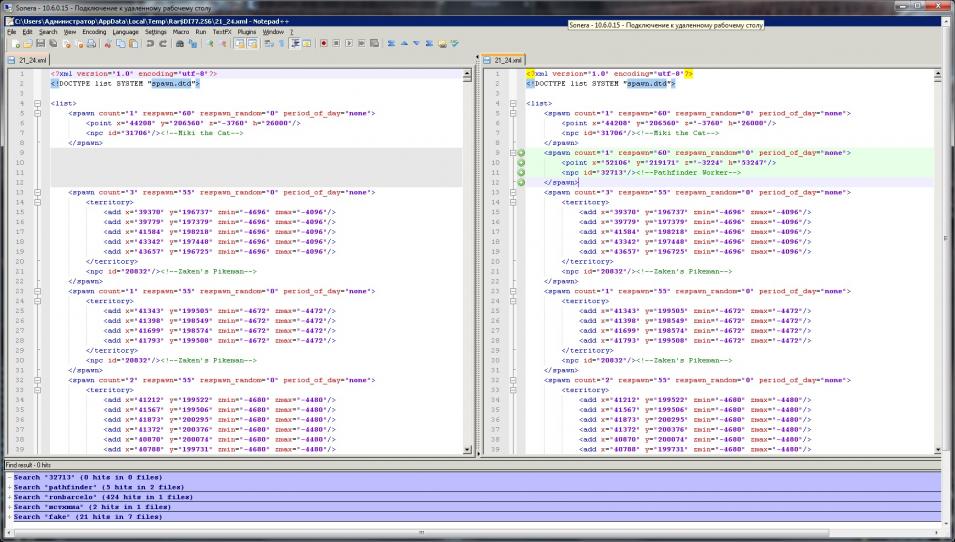Open Find using the binoculars icon

click(180, 43)
